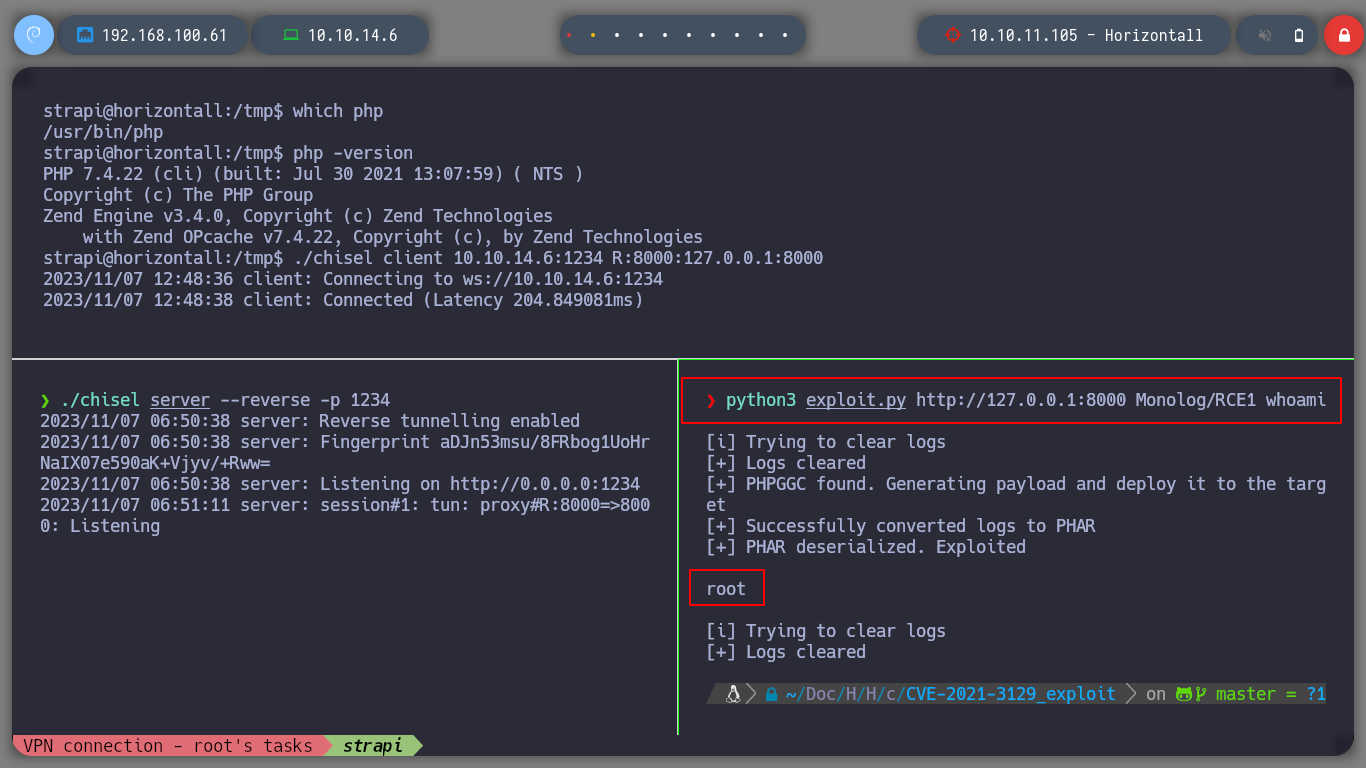Select the "strapi" tmux window tab
Screen dimensions: 1366x768
click(372, 745)
